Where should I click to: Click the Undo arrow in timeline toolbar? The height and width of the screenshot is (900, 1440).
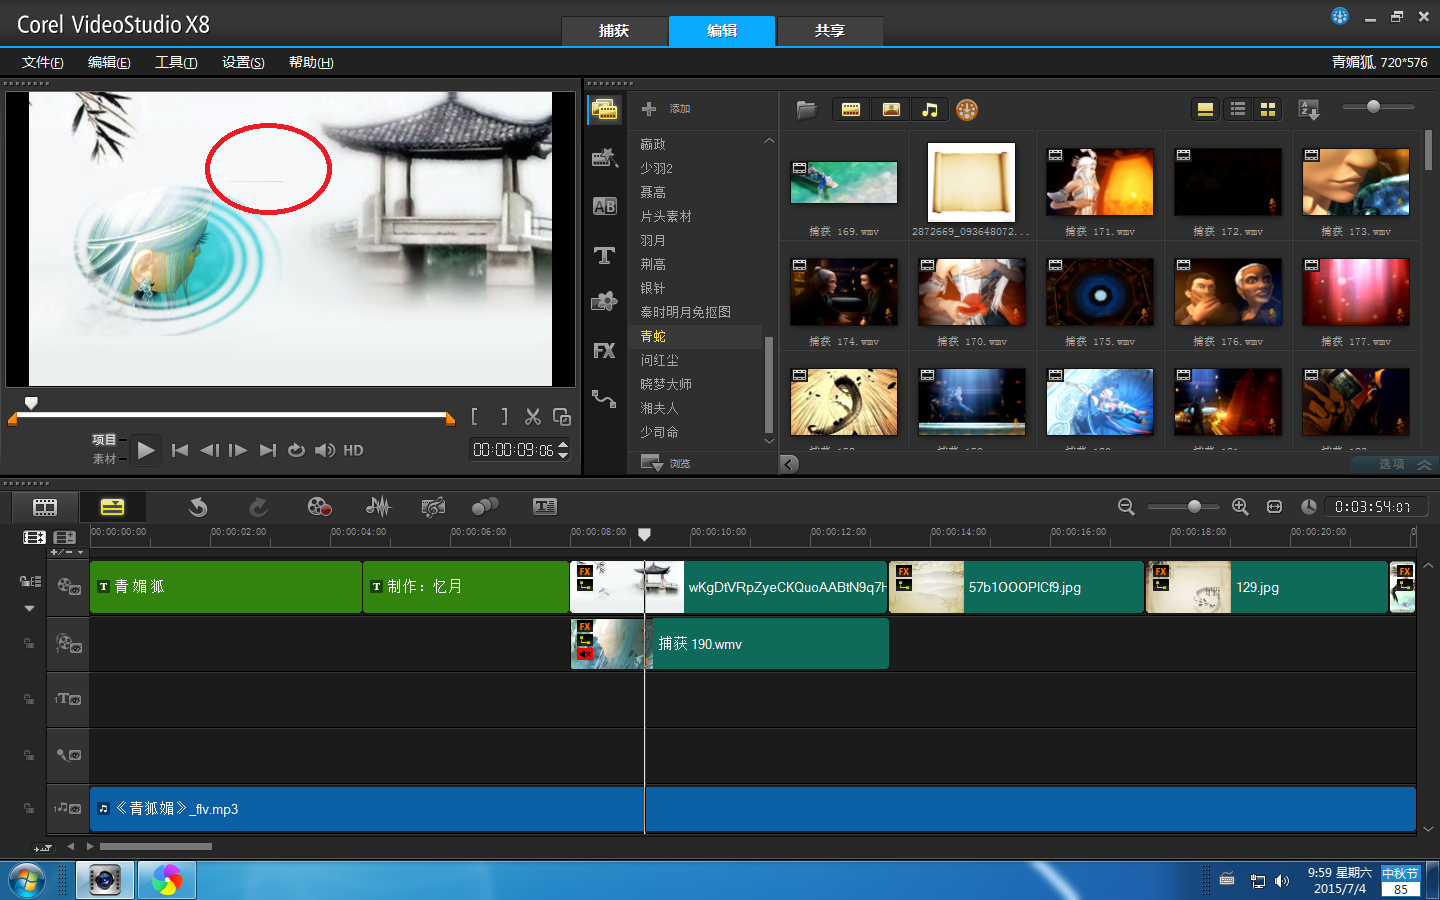pos(198,507)
